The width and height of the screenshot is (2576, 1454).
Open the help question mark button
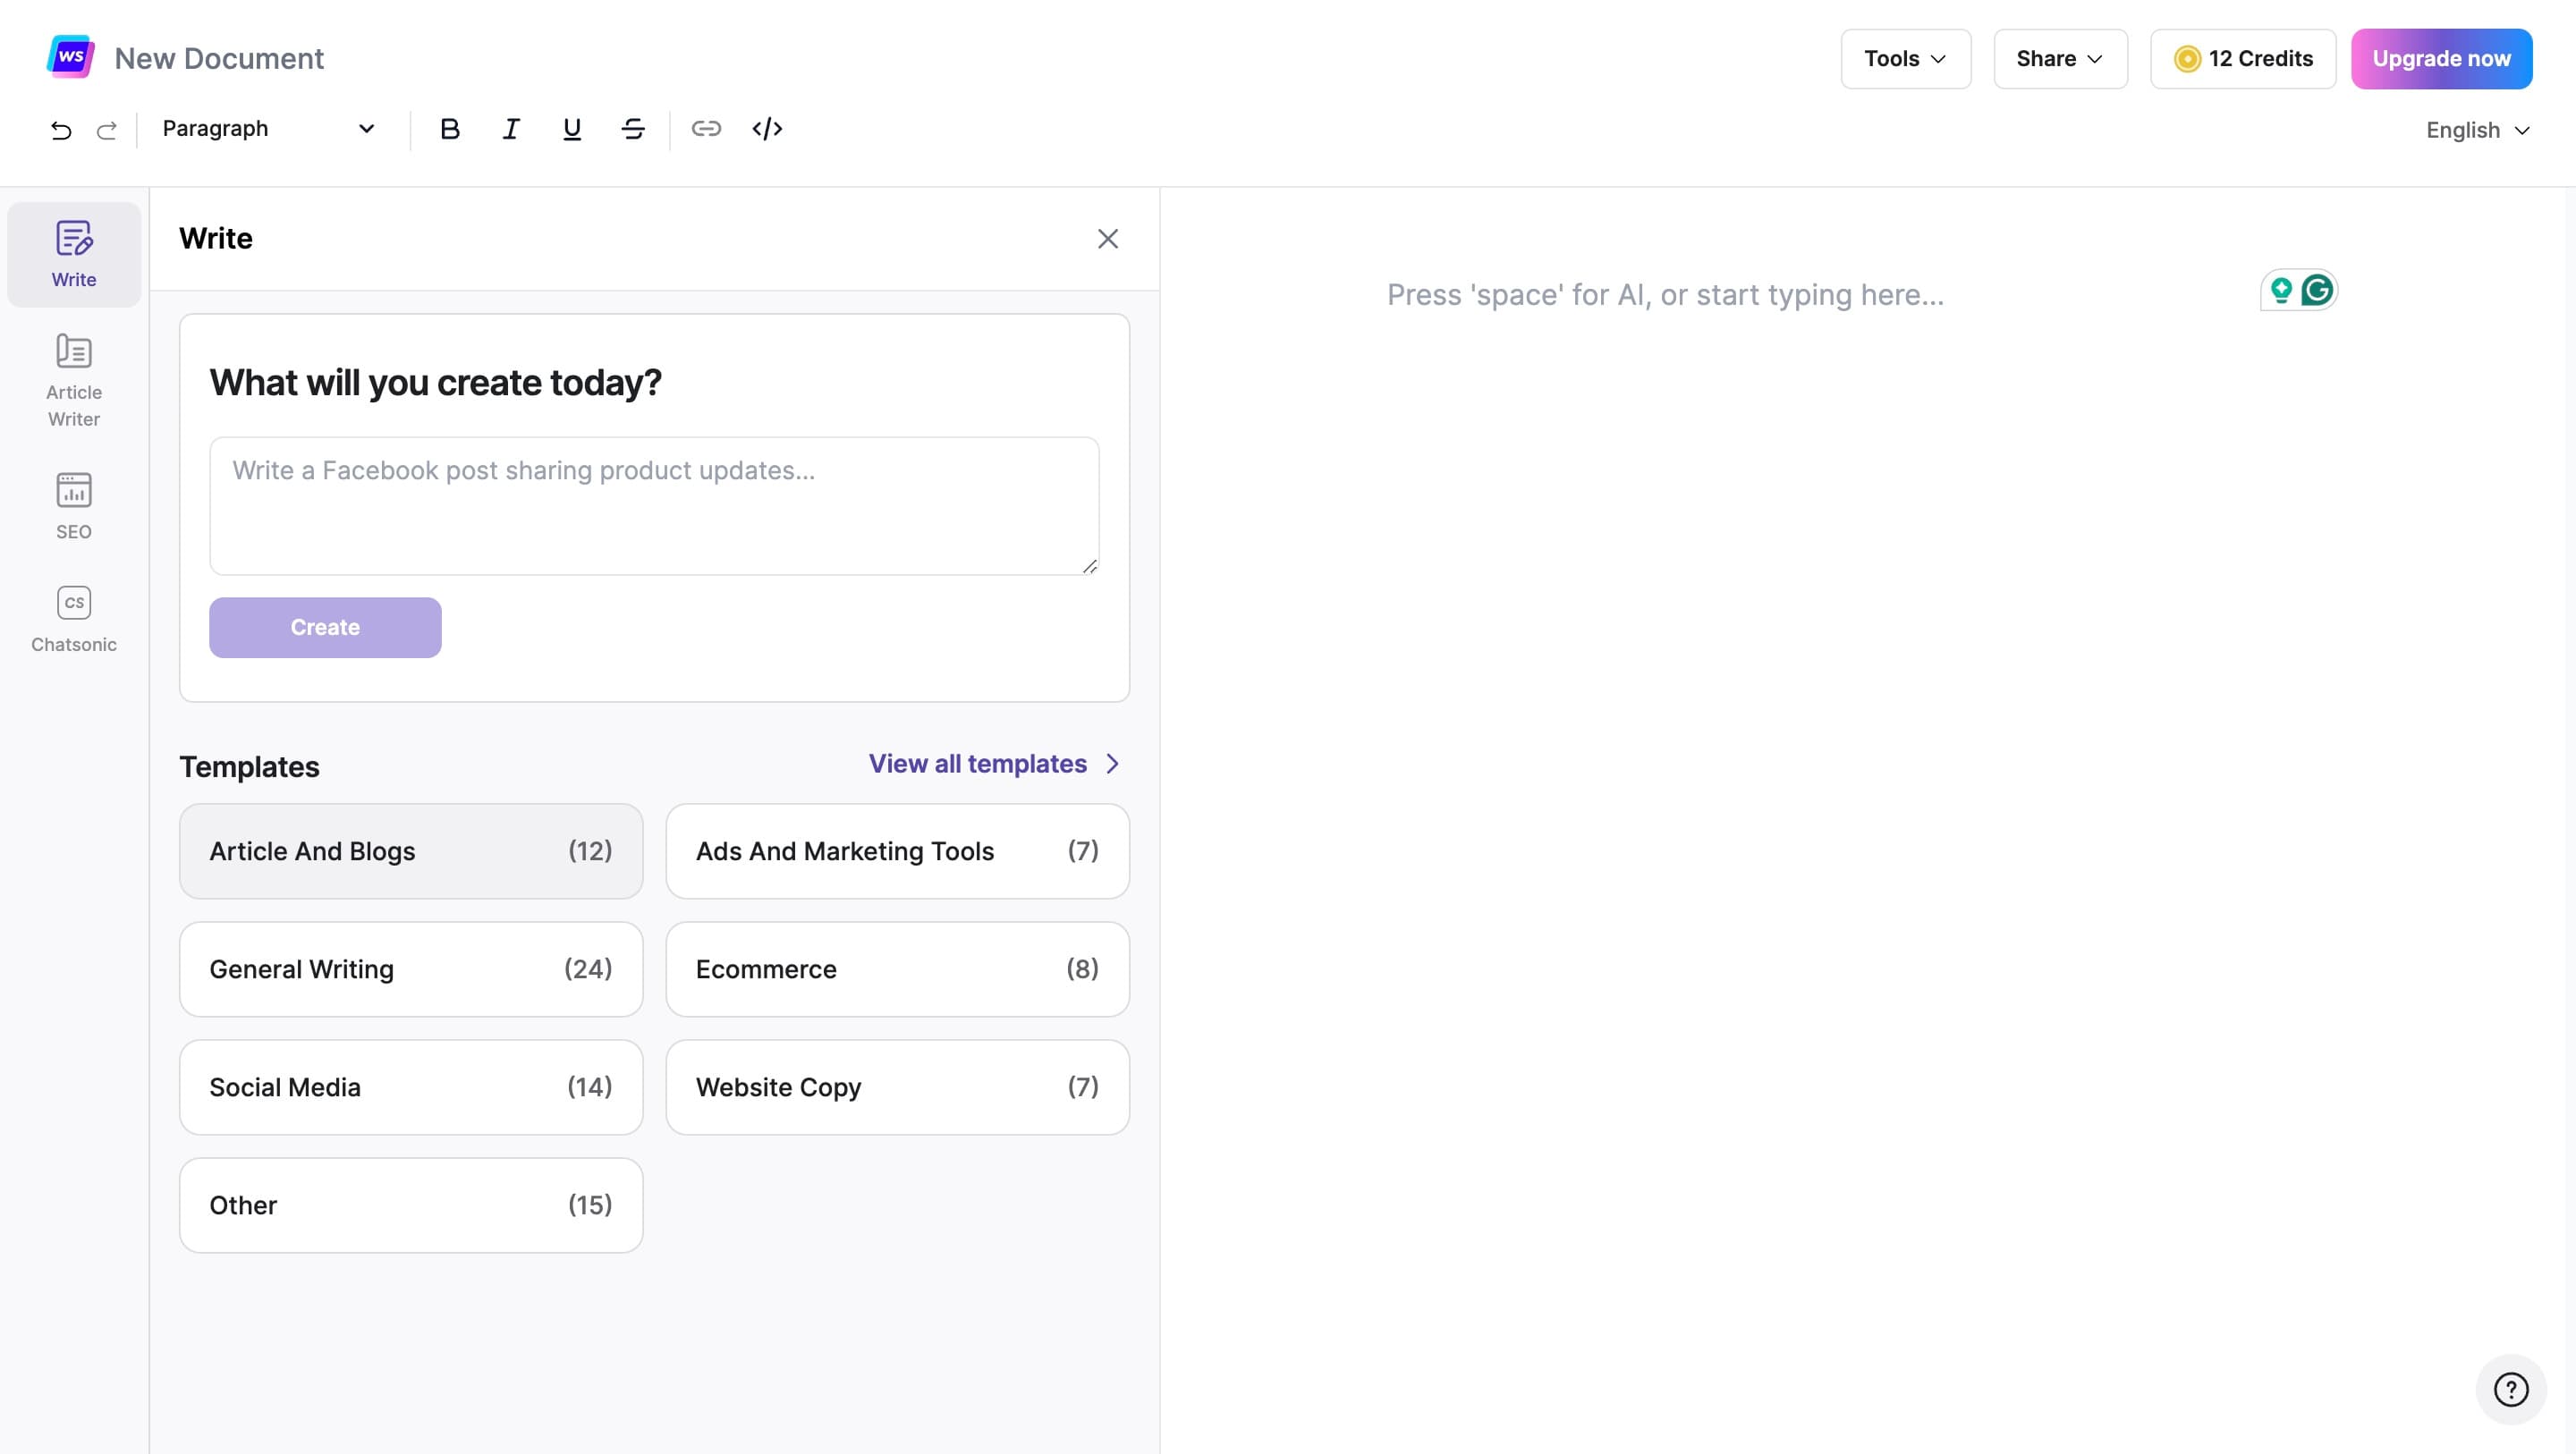coord(2511,1389)
